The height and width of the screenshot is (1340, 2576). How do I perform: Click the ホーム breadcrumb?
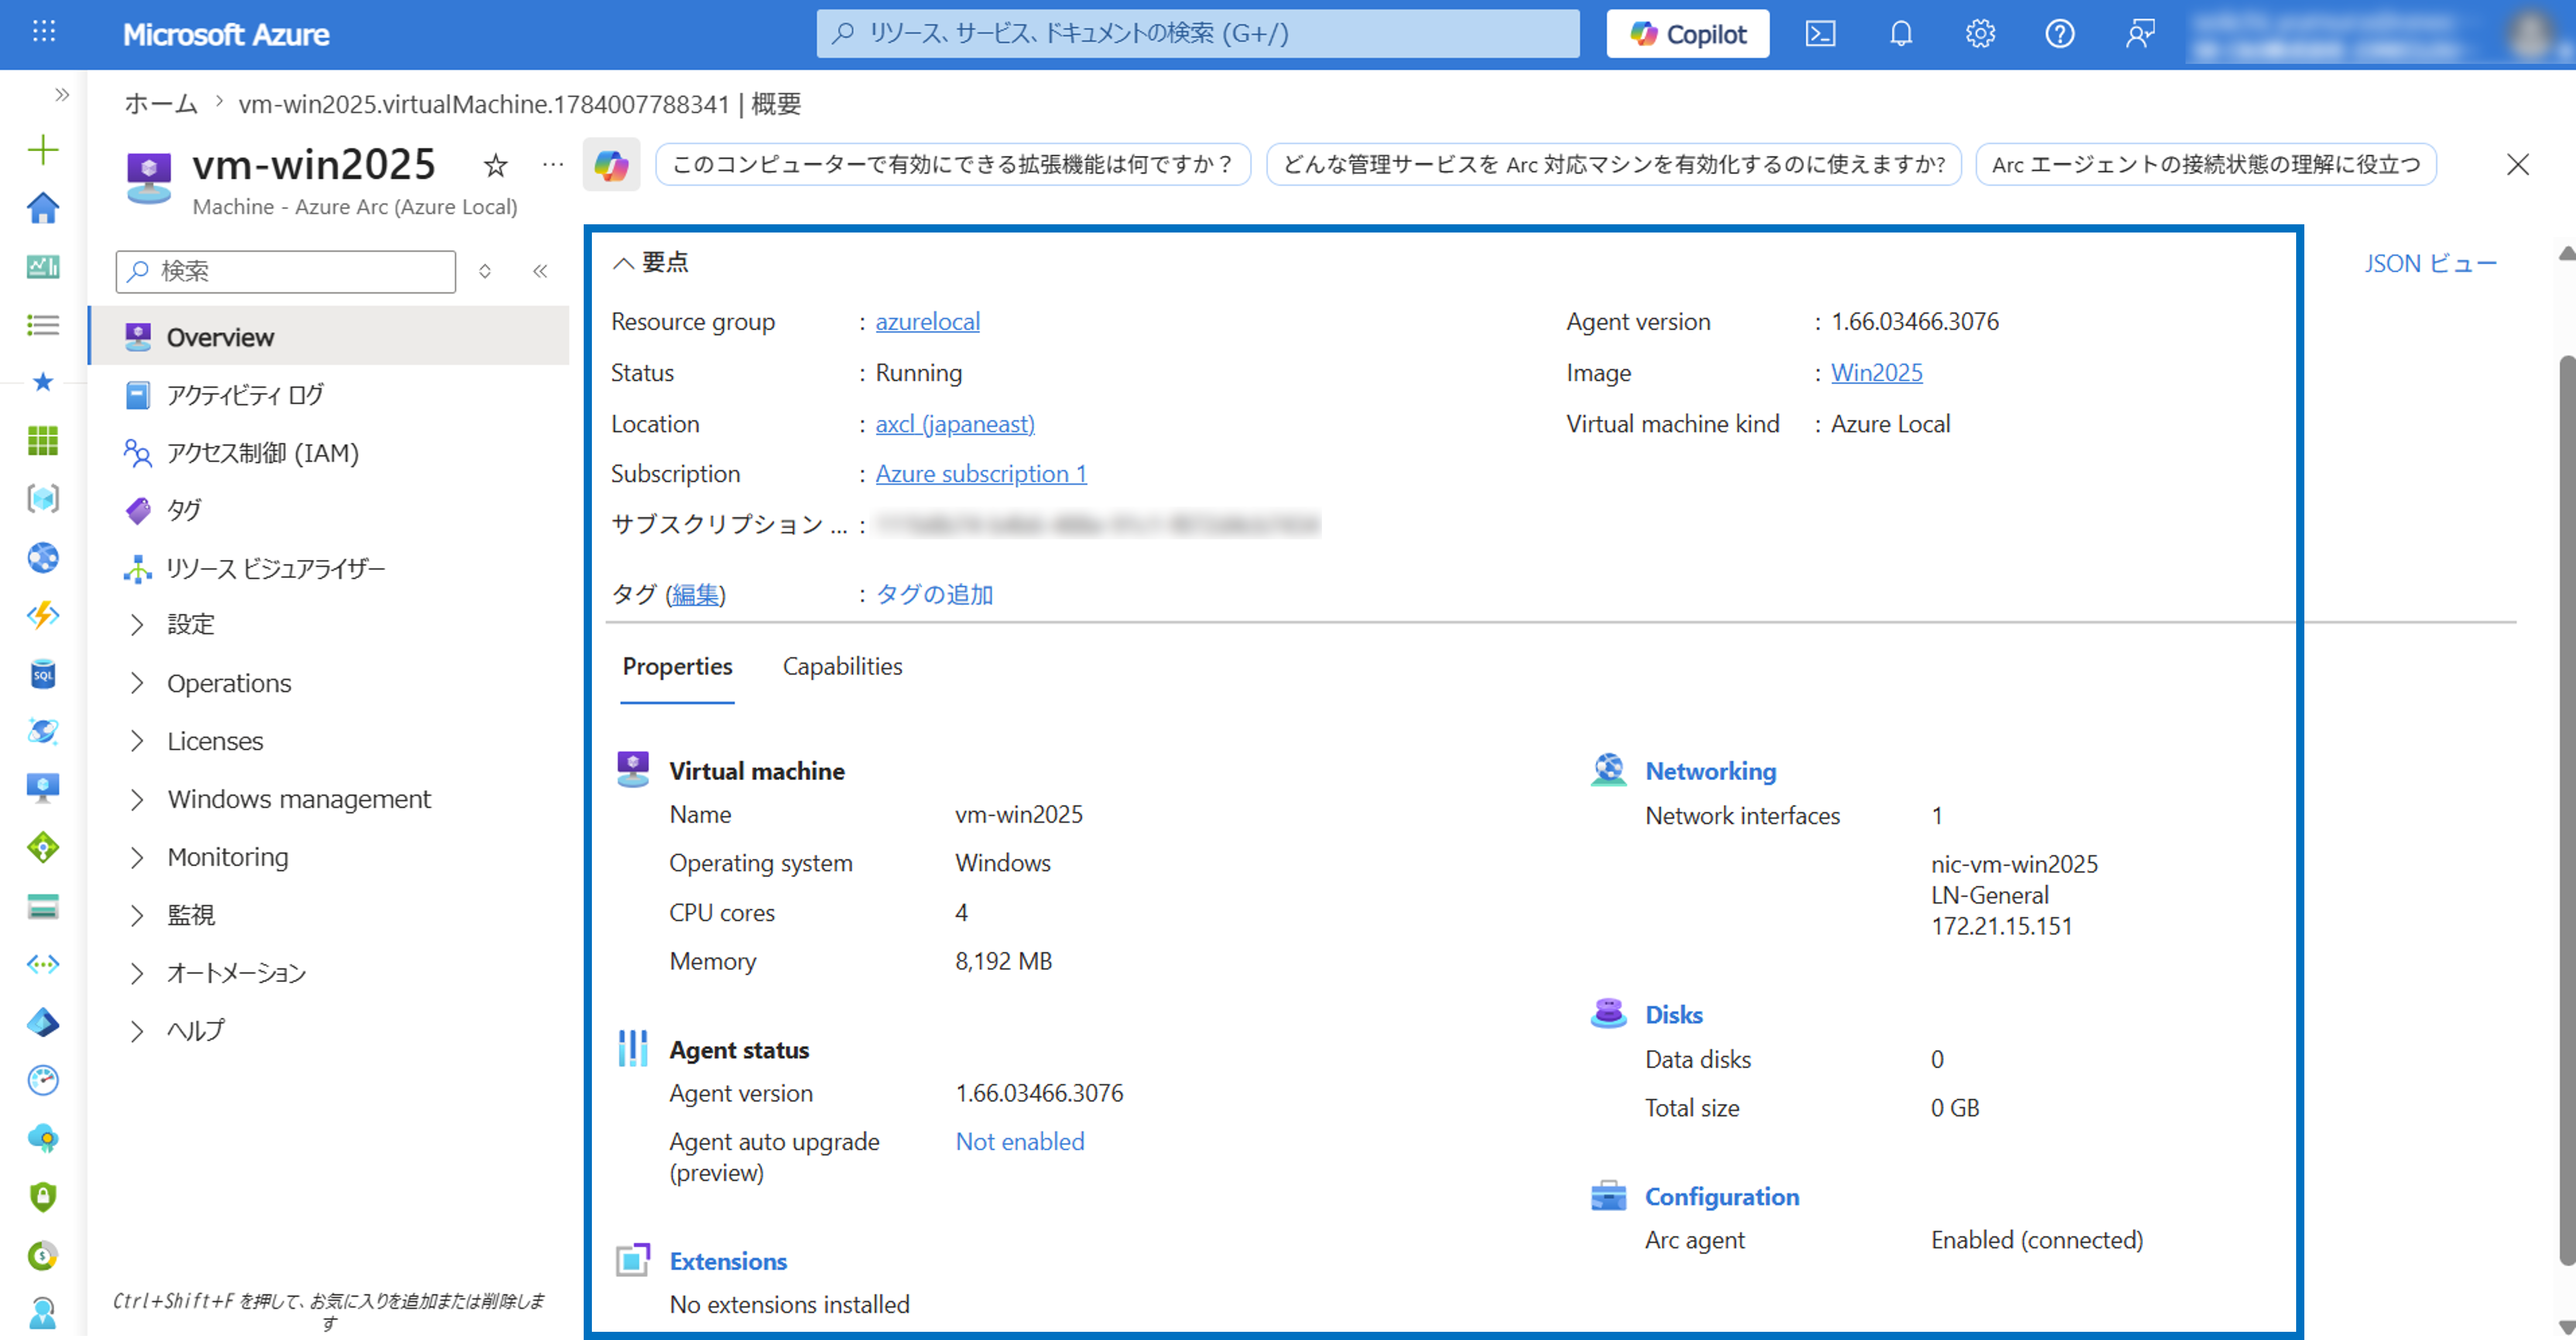pyautogui.click(x=161, y=104)
